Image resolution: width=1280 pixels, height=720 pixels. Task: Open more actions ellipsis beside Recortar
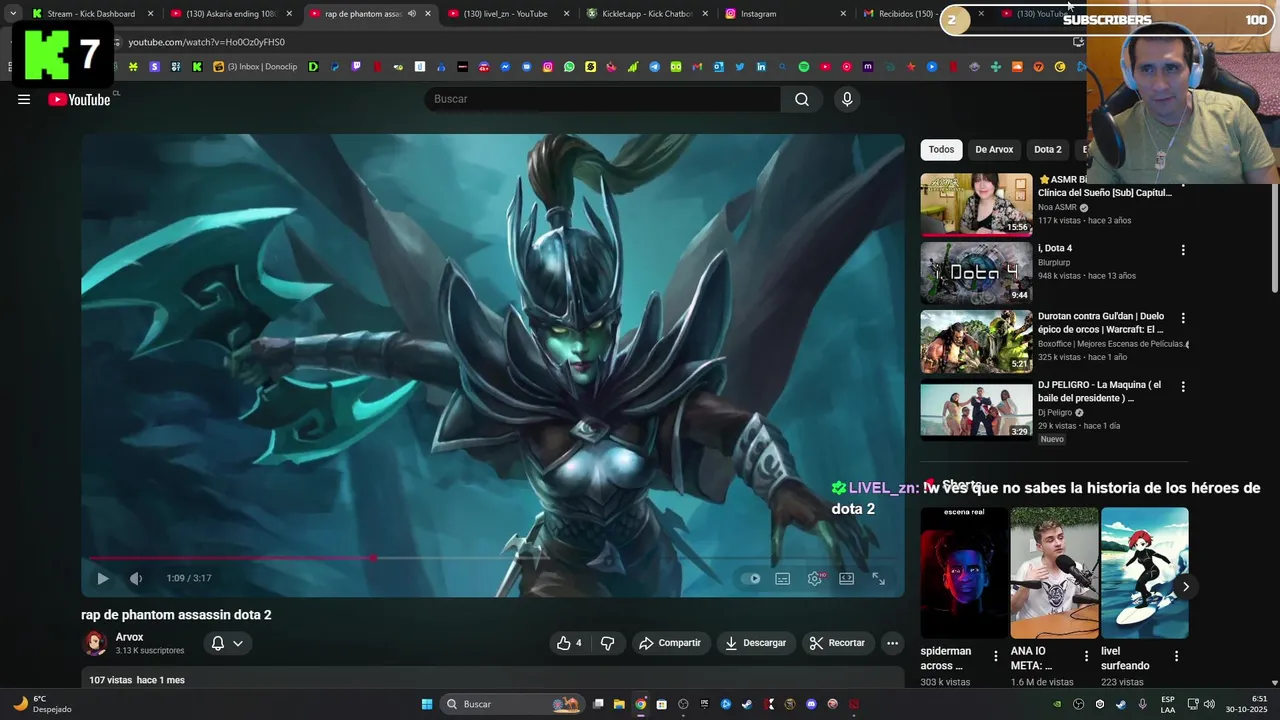click(x=892, y=643)
